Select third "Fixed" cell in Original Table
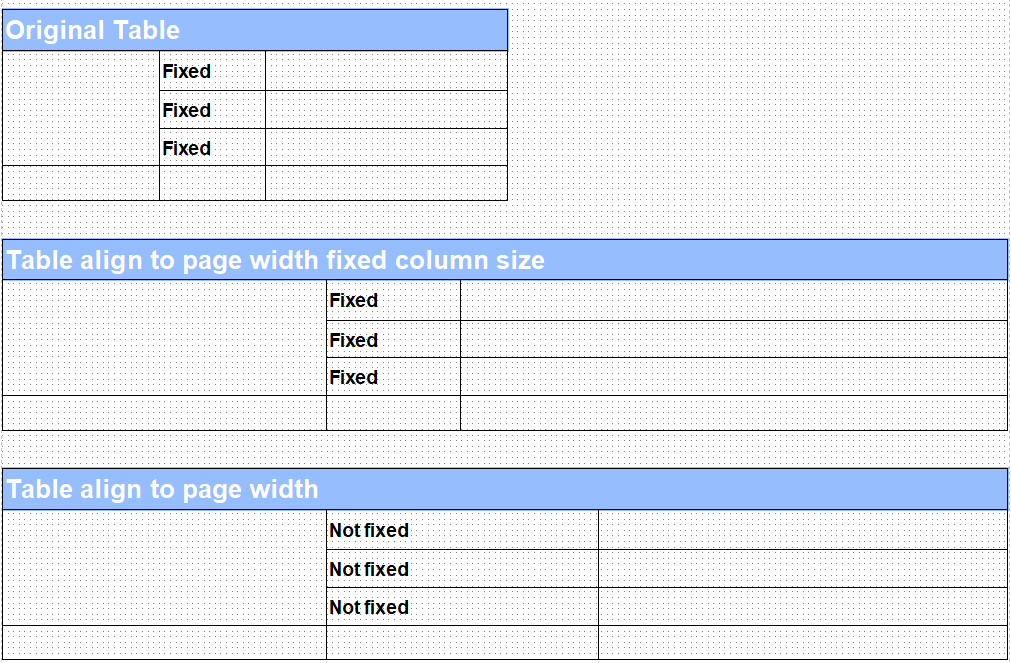 click(212, 148)
